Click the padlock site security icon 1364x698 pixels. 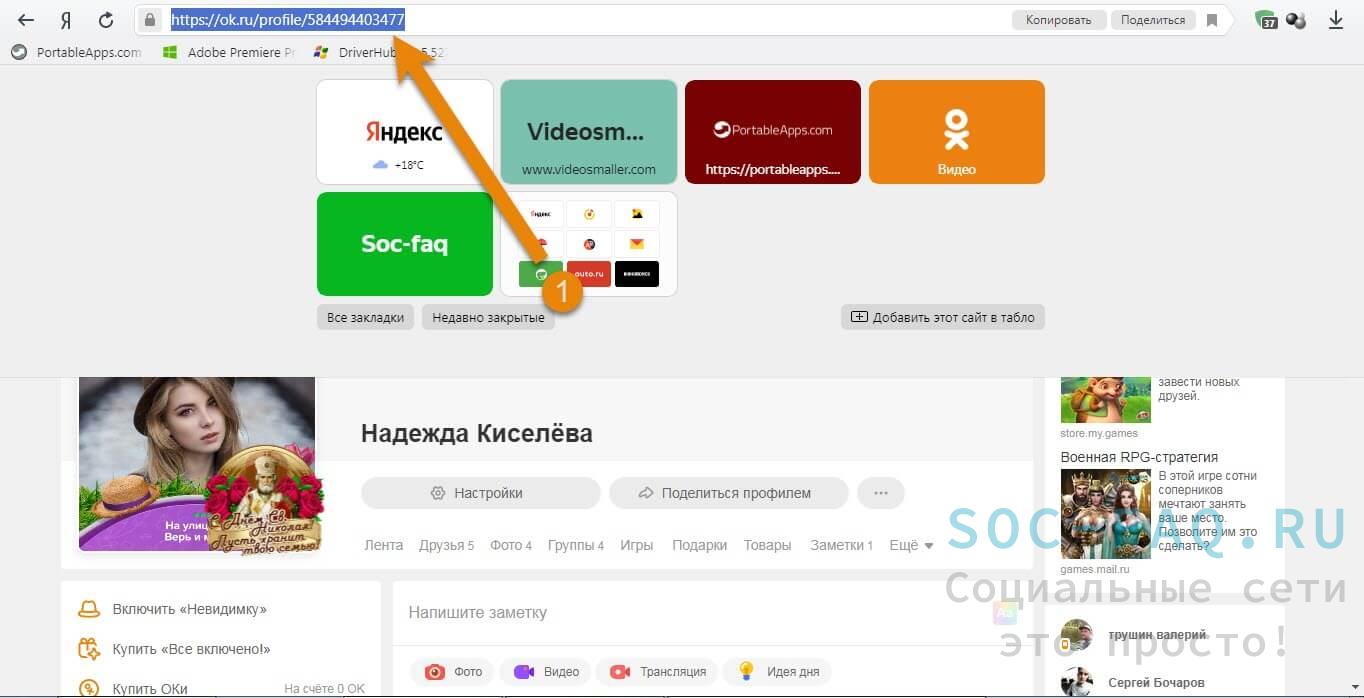click(149, 20)
